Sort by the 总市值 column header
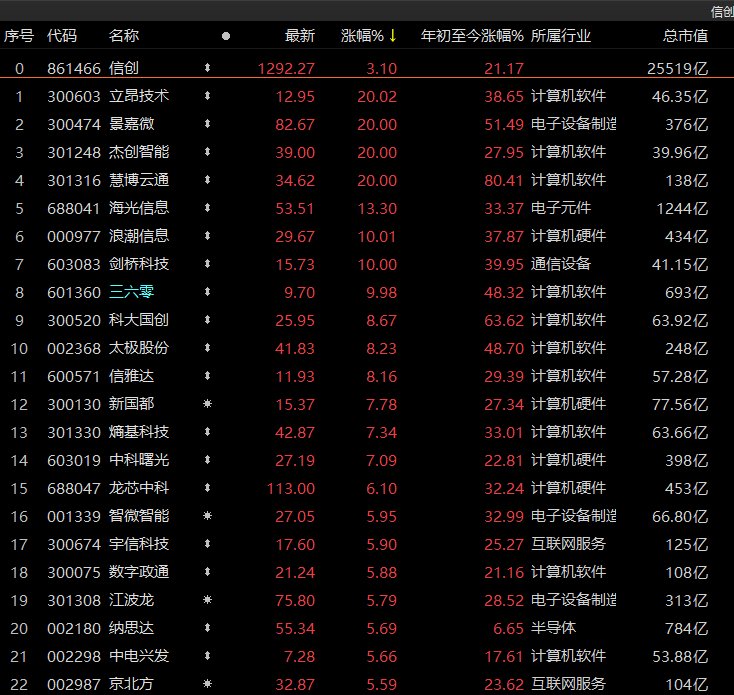This screenshot has width=734, height=695. click(685, 36)
